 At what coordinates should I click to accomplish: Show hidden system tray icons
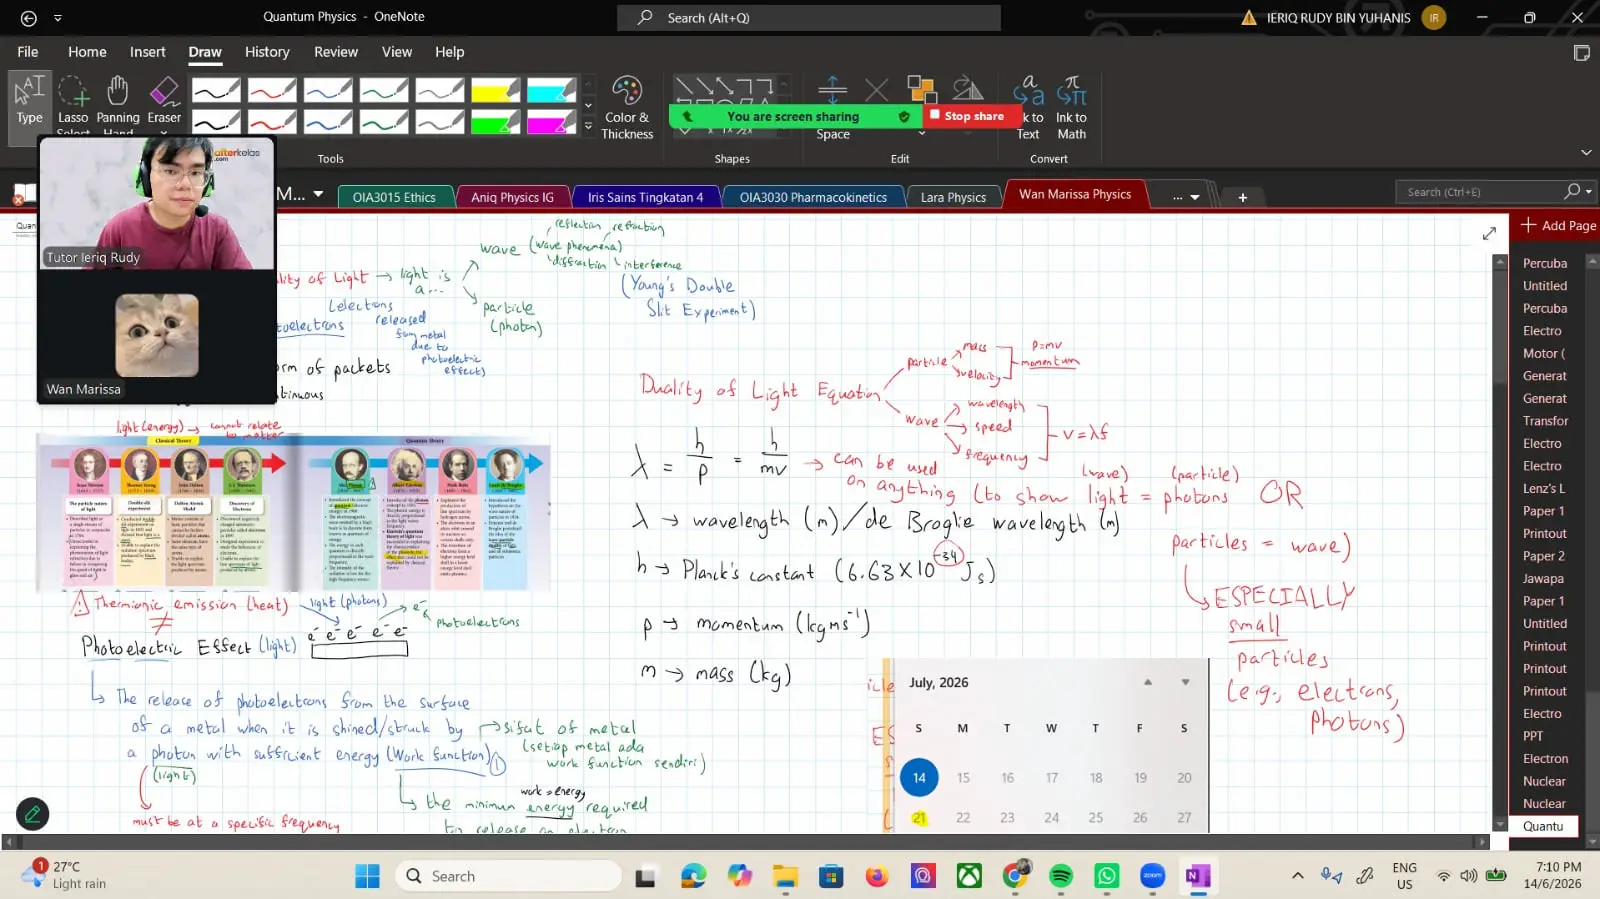point(1298,876)
